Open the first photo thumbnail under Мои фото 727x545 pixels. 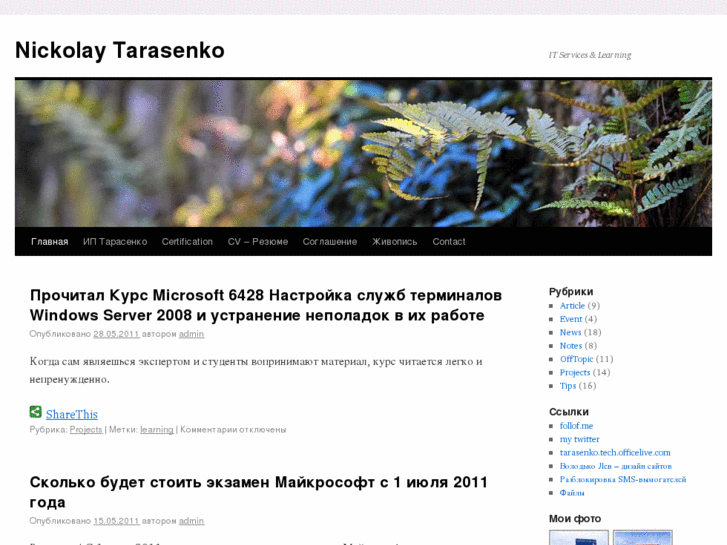[579, 538]
